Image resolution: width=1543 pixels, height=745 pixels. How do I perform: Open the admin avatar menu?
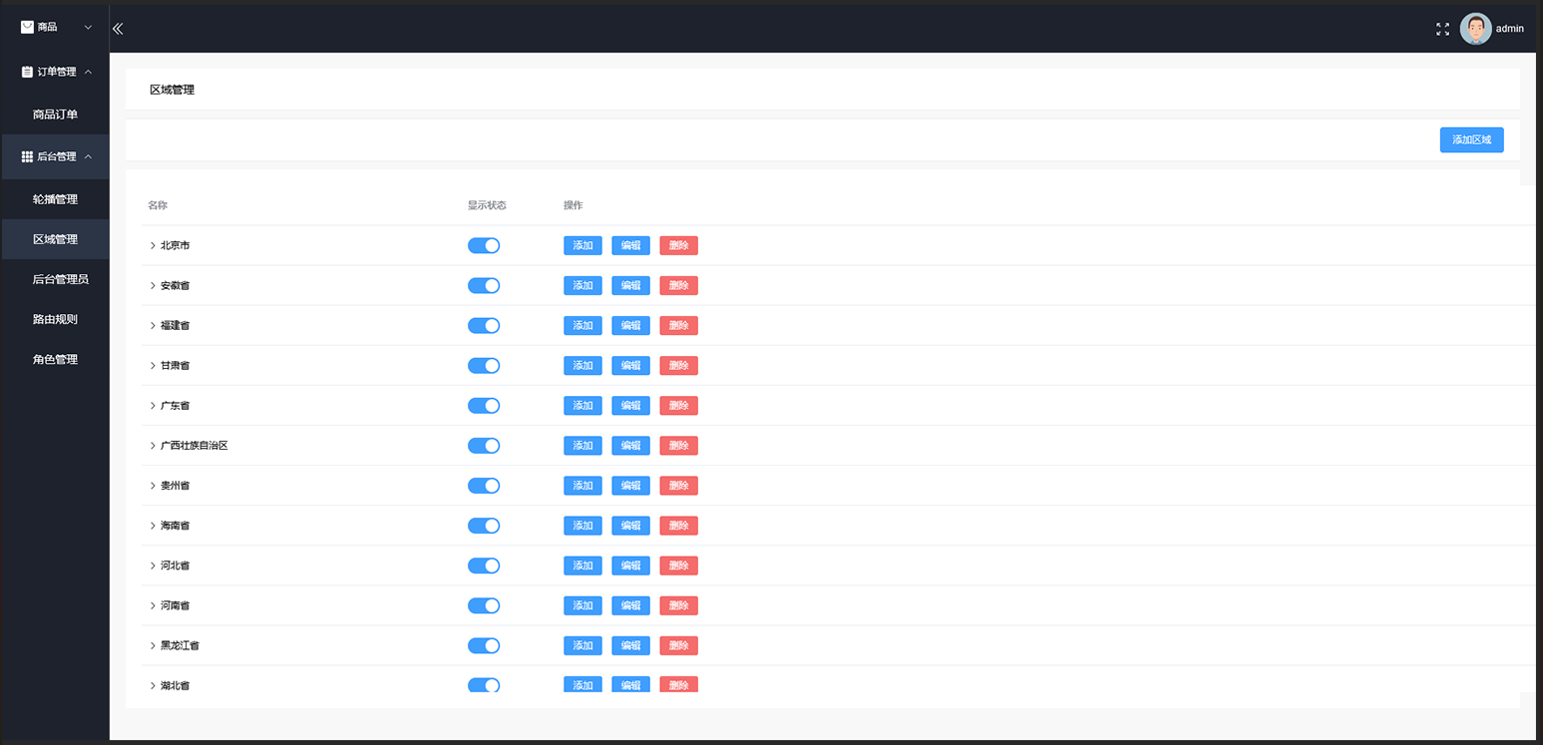click(x=1475, y=28)
